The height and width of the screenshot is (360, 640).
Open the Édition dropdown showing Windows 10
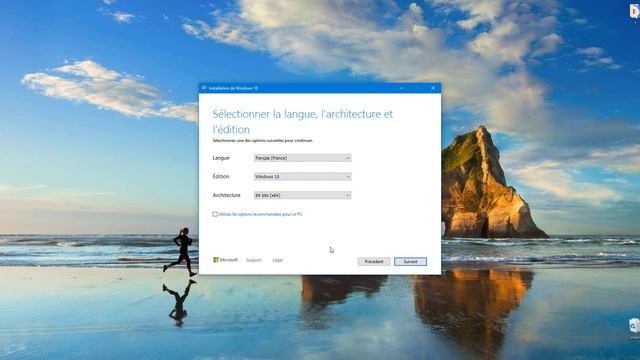pyautogui.click(x=302, y=177)
